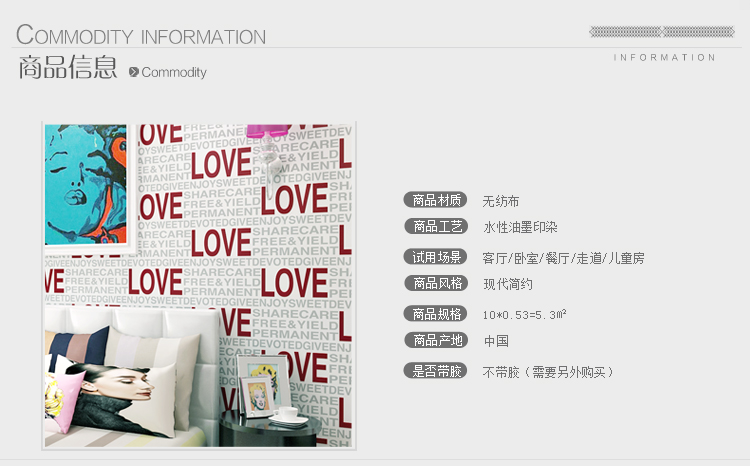Click the 不带胶（需要另外购买）text
The height and width of the screenshot is (466, 750).
[x=548, y=372]
